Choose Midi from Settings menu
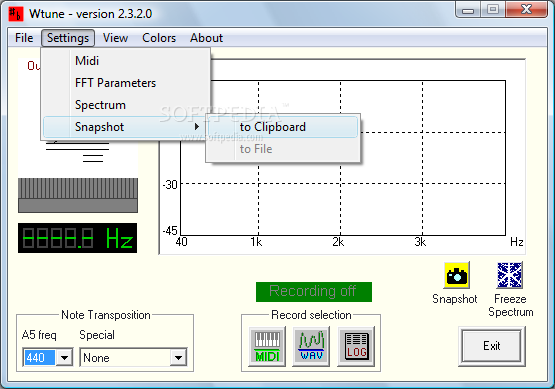The height and width of the screenshot is (389, 555). point(126,61)
